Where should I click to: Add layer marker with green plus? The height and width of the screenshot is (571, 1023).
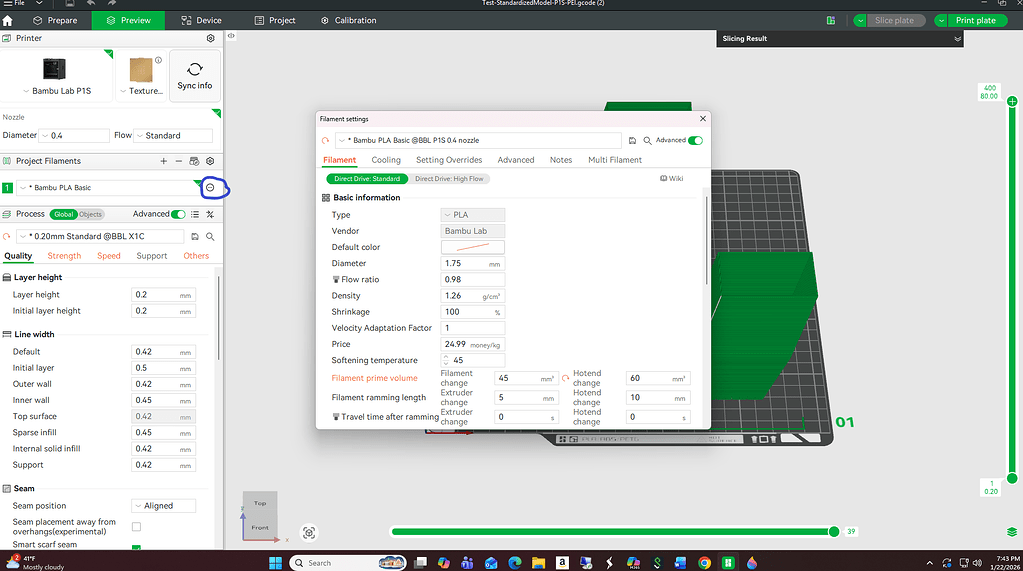point(1012,101)
